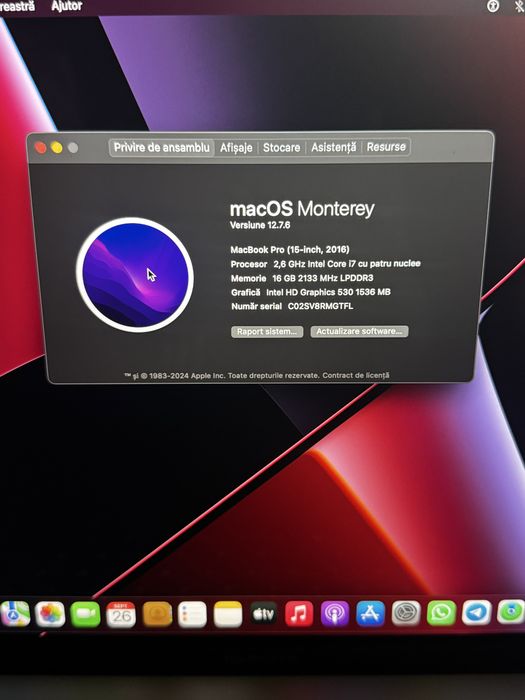The width and height of the screenshot is (525, 700).
Task: Open App Store in Dock
Action: coord(371,613)
